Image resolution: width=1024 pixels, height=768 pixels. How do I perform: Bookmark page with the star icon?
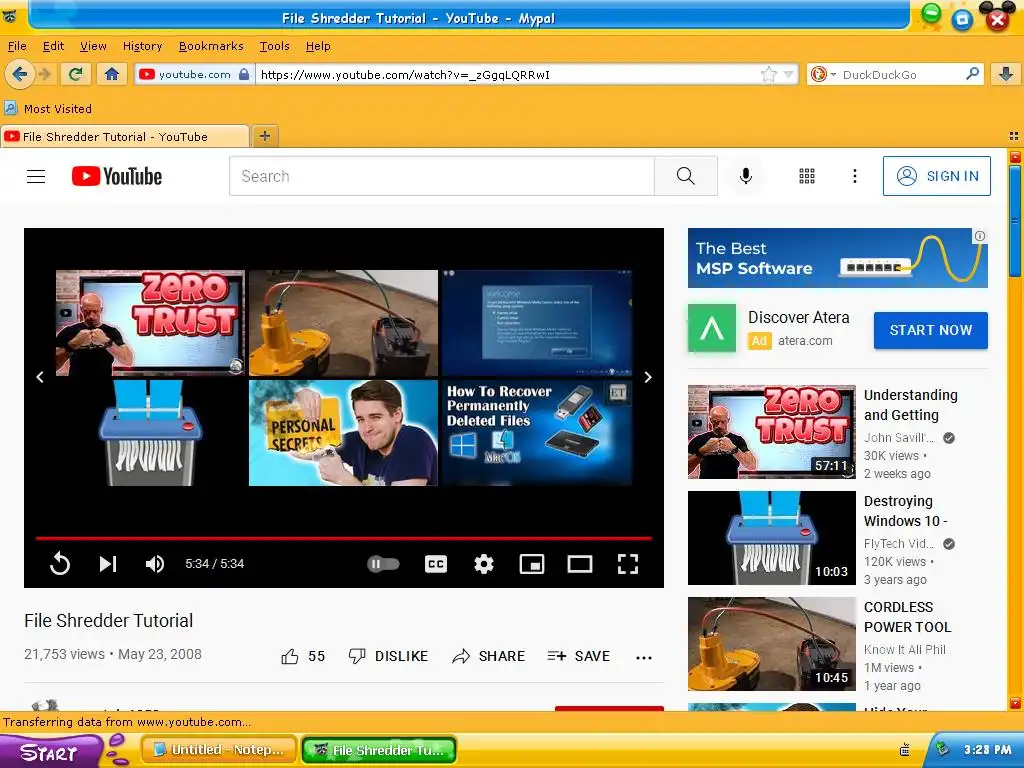[769, 74]
